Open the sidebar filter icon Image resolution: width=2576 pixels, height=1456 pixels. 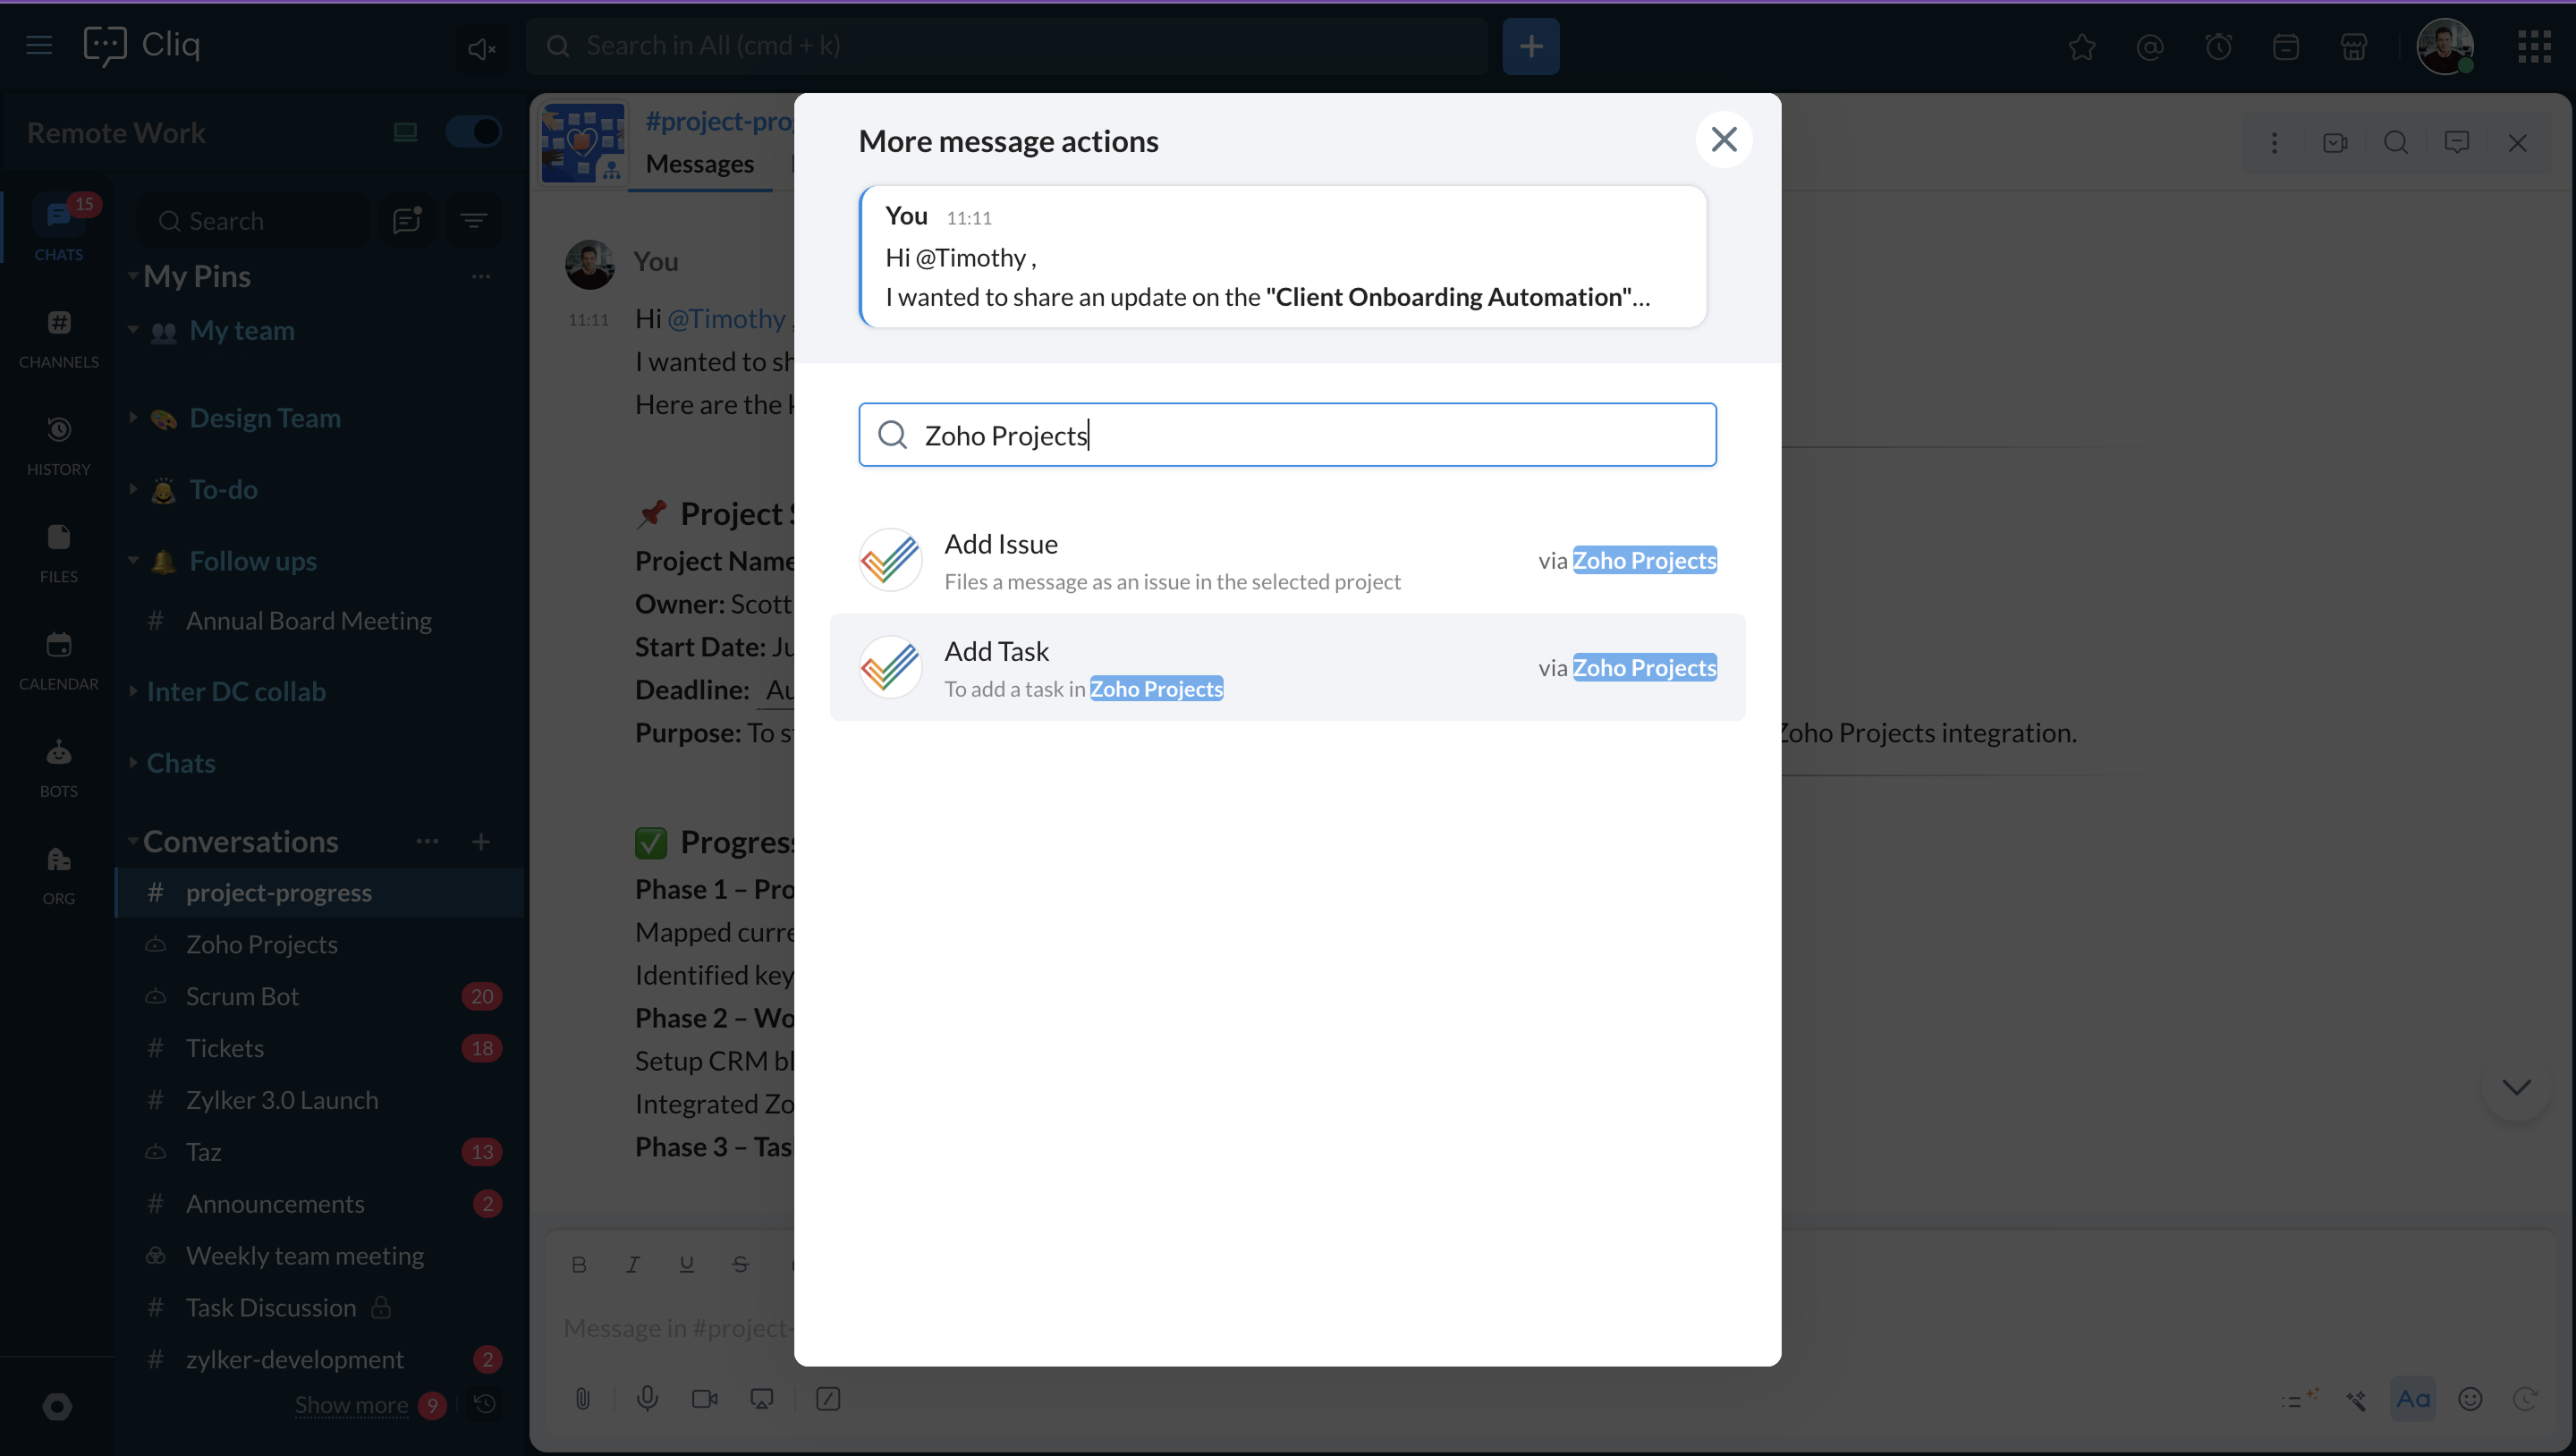pos(474,221)
